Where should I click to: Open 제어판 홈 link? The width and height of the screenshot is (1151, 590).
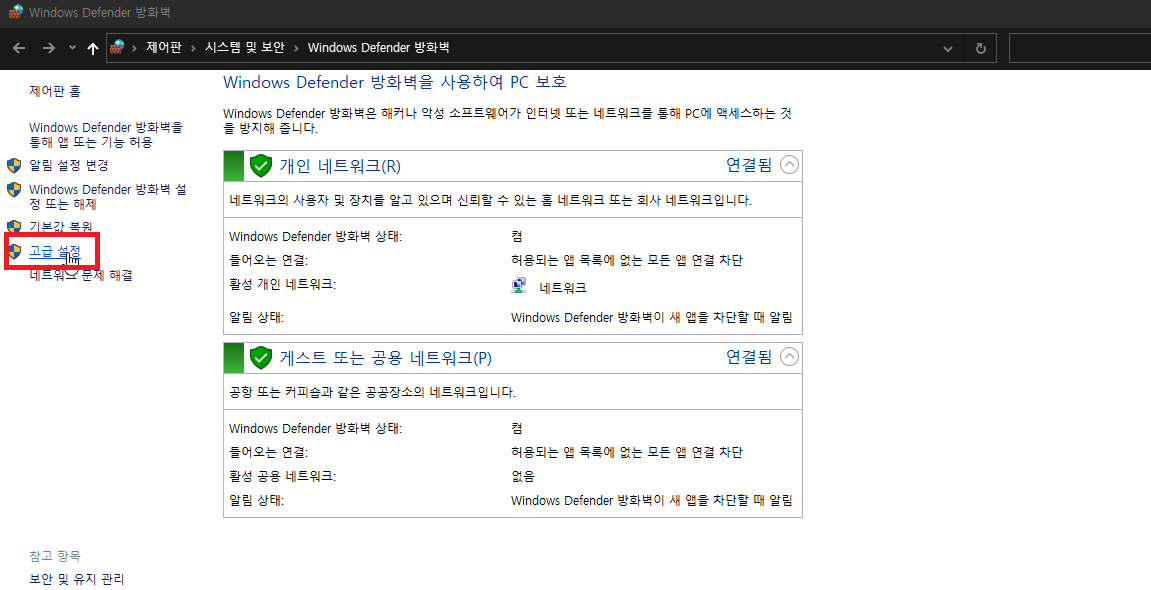click(x=55, y=91)
